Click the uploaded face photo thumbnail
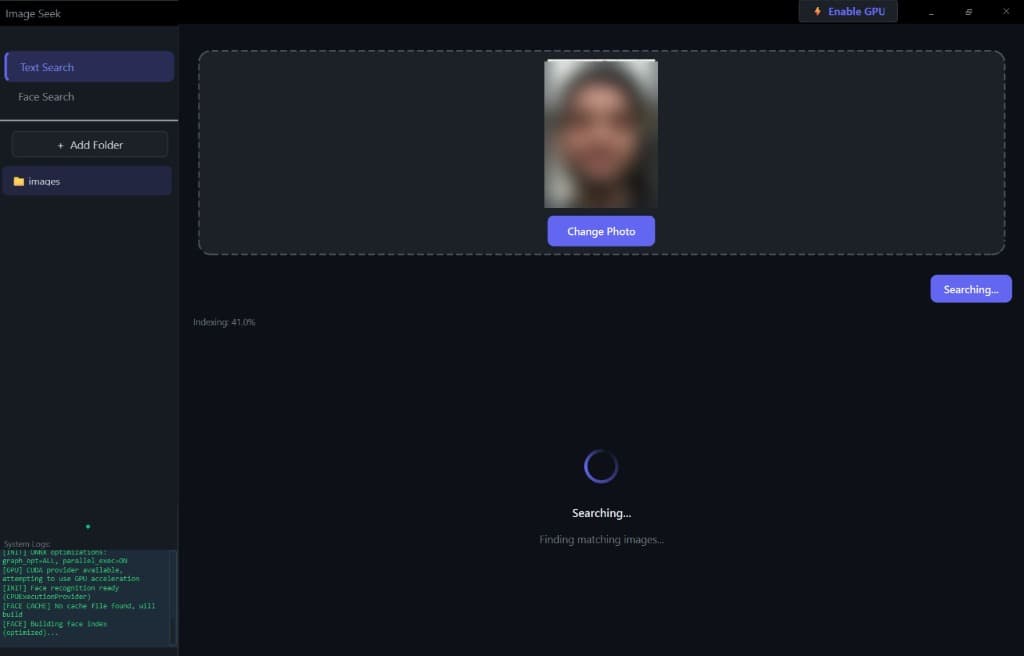1024x656 pixels. [601, 132]
